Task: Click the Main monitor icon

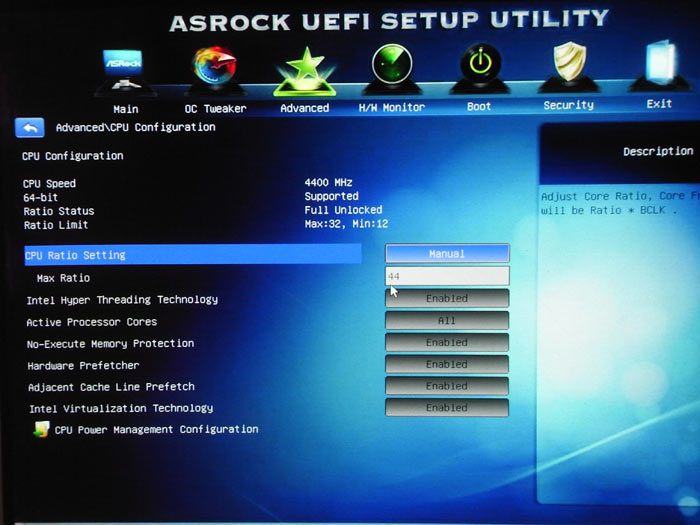Action: pyautogui.click(x=125, y=70)
